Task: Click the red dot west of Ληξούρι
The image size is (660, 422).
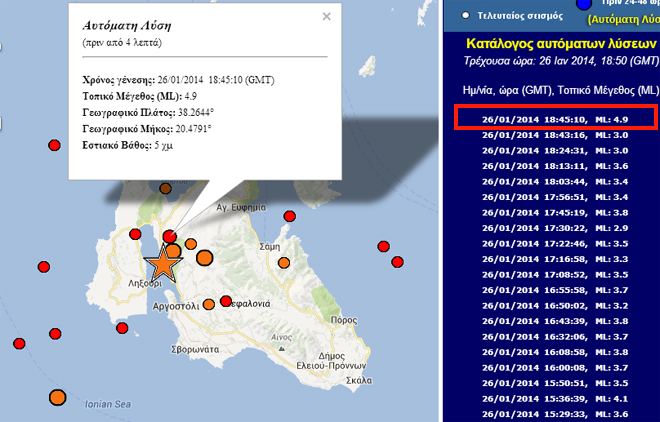Action: 42,267
